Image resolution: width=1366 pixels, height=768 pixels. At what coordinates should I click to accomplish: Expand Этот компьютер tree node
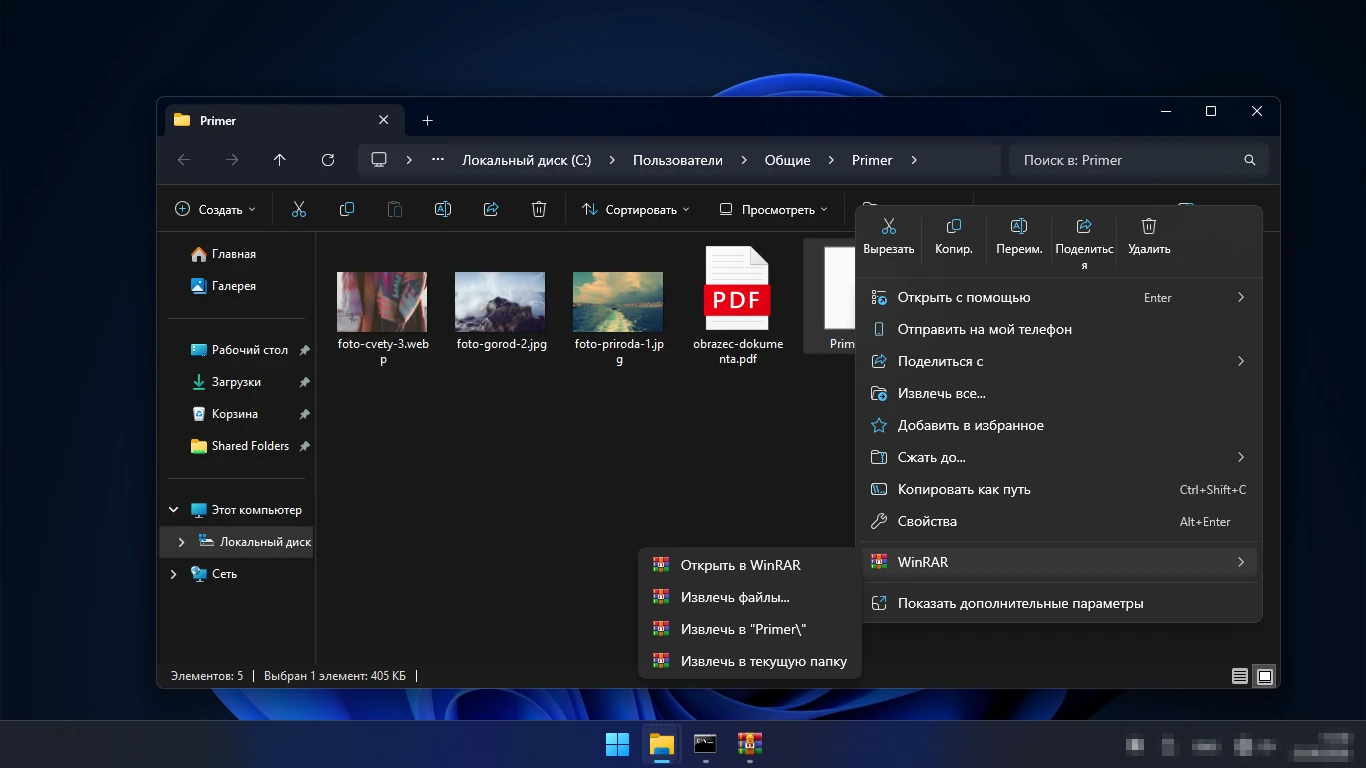tap(174, 510)
